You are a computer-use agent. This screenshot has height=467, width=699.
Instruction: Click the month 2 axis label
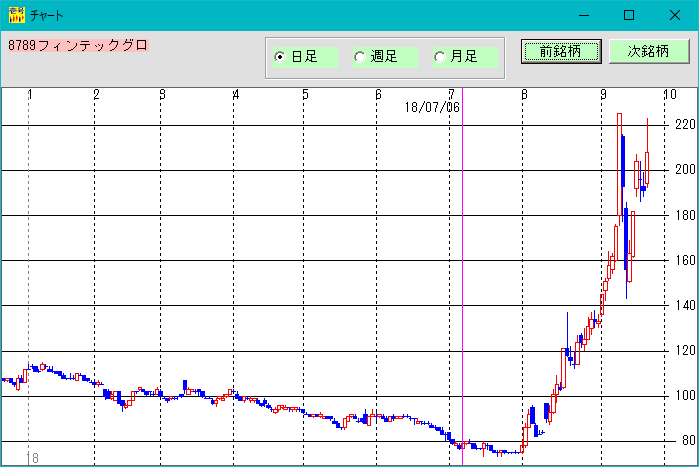(x=96, y=94)
